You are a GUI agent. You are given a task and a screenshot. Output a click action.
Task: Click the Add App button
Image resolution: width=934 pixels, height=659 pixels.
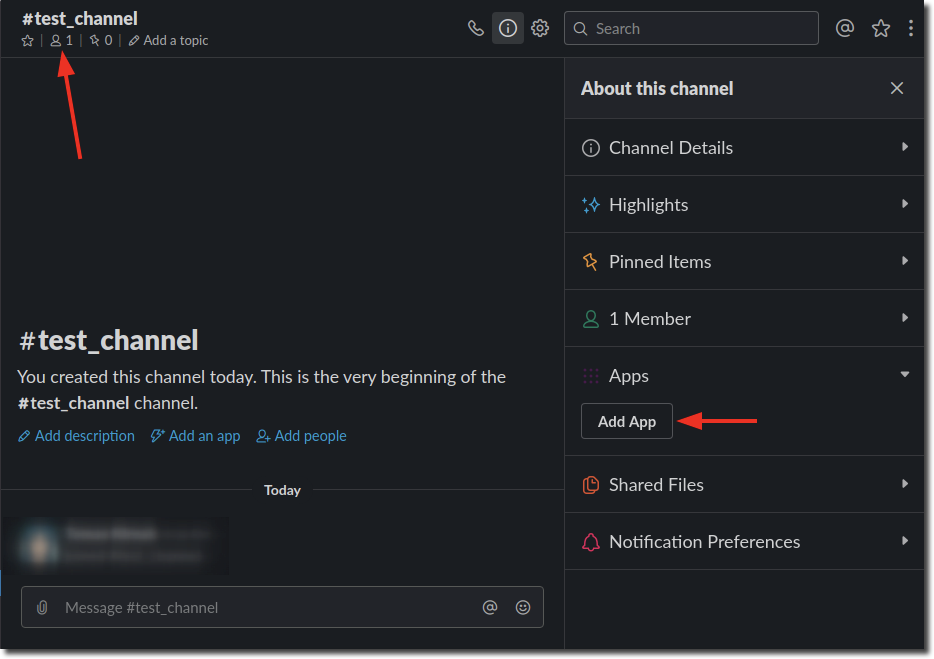pos(627,422)
